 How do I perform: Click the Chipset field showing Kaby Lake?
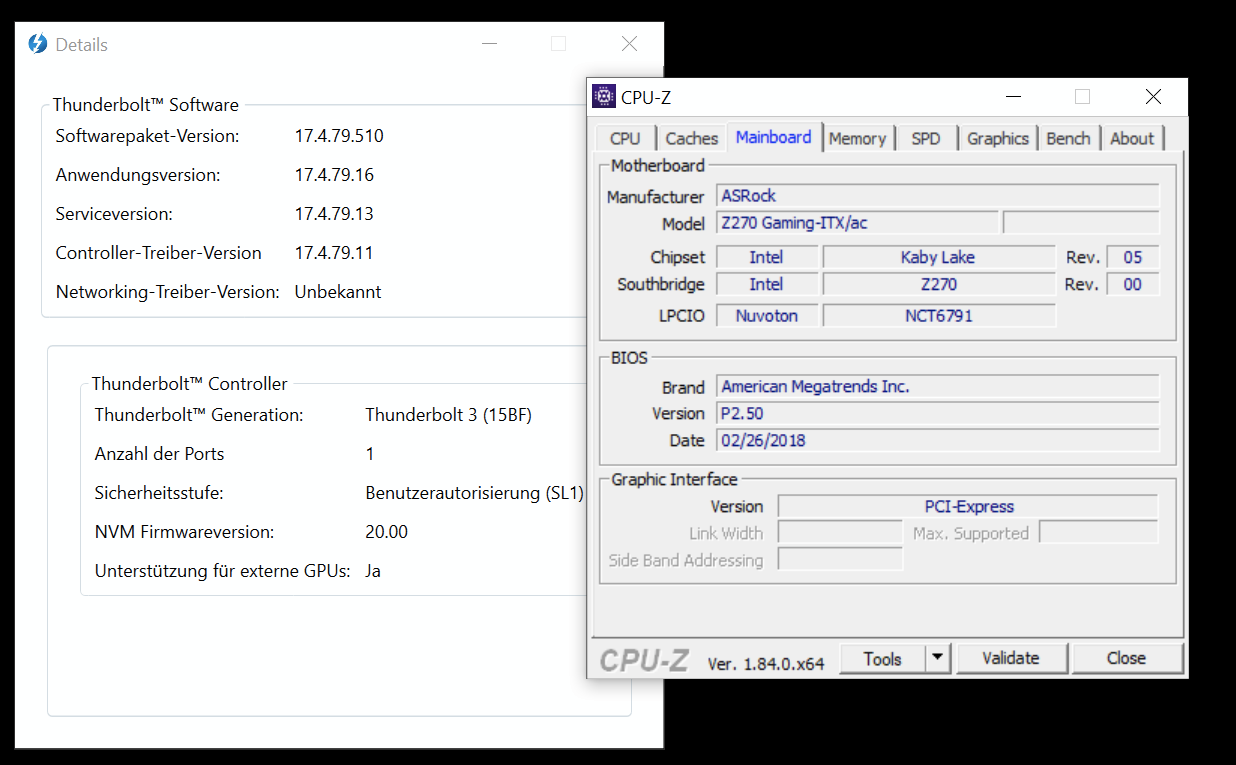pyautogui.click(x=938, y=257)
